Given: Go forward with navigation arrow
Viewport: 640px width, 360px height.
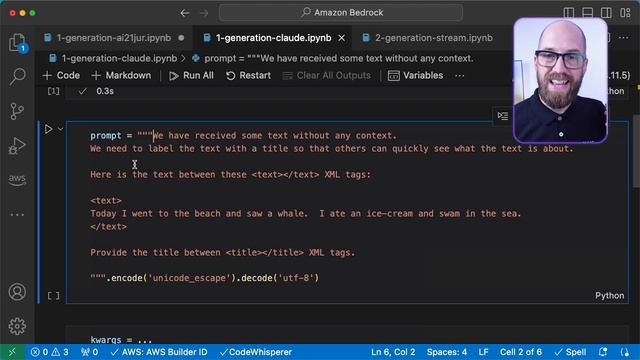Looking at the screenshot, I should coord(204,13).
